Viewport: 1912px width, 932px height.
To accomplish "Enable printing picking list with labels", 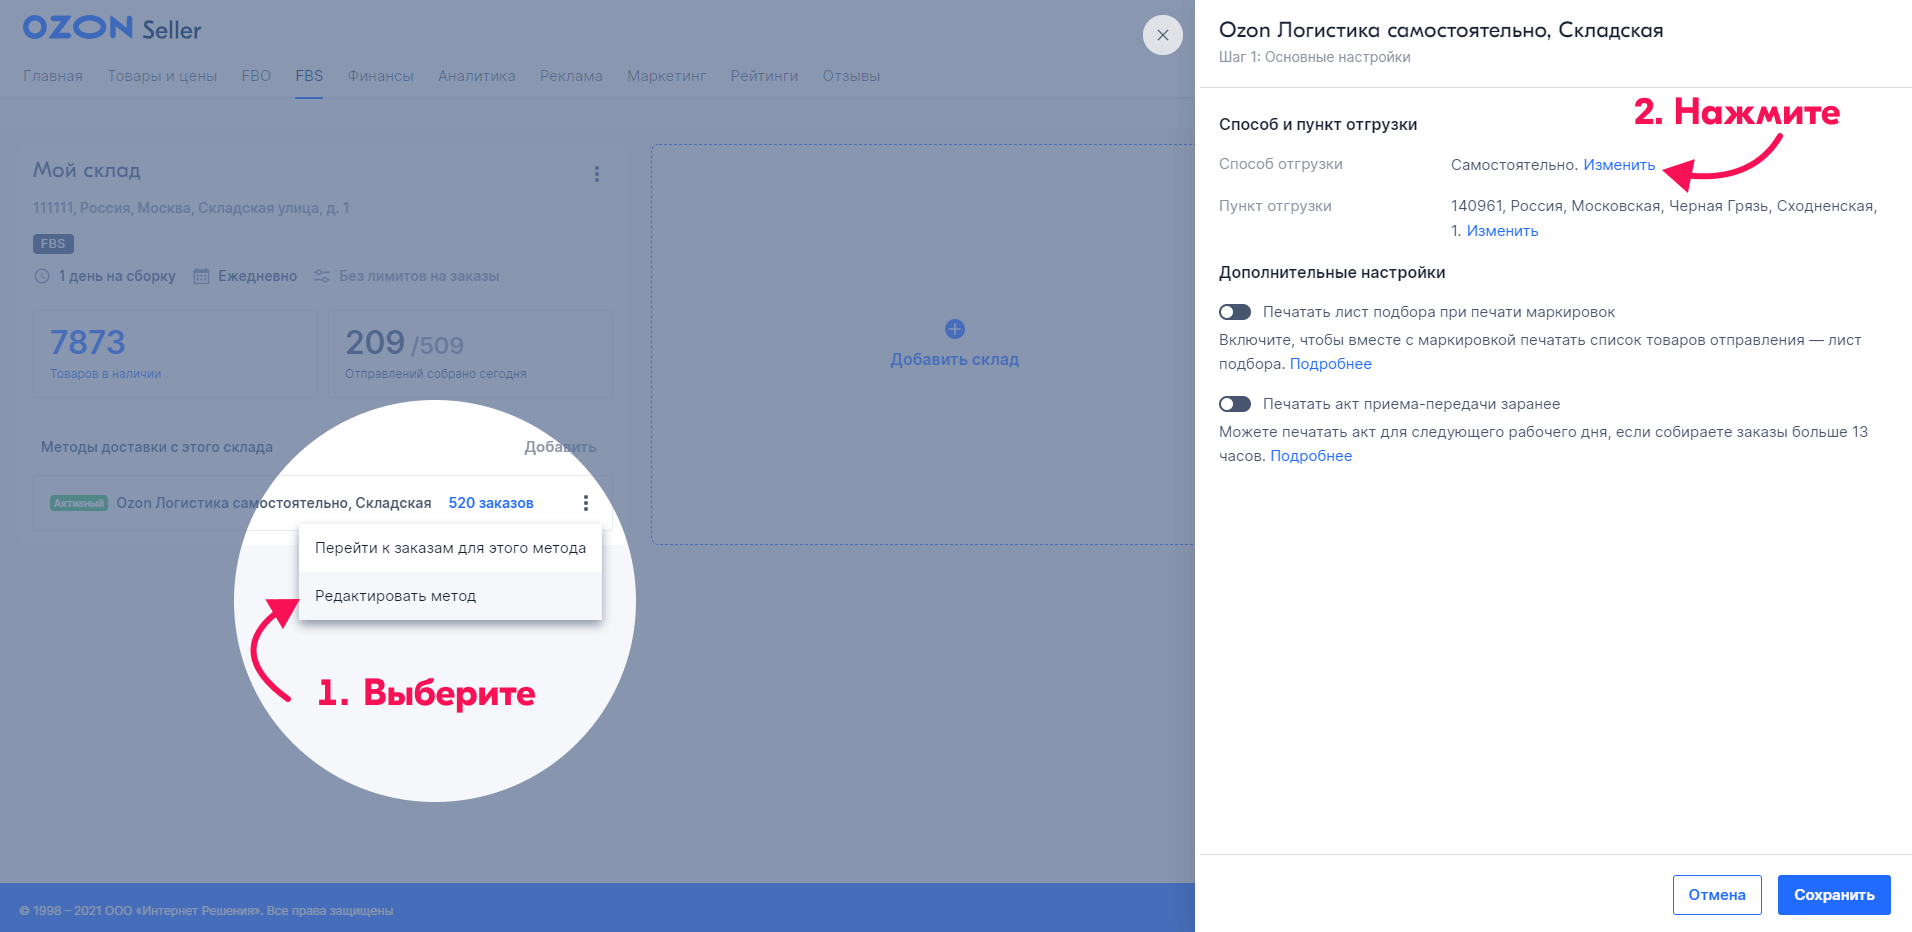I will tap(1235, 312).
